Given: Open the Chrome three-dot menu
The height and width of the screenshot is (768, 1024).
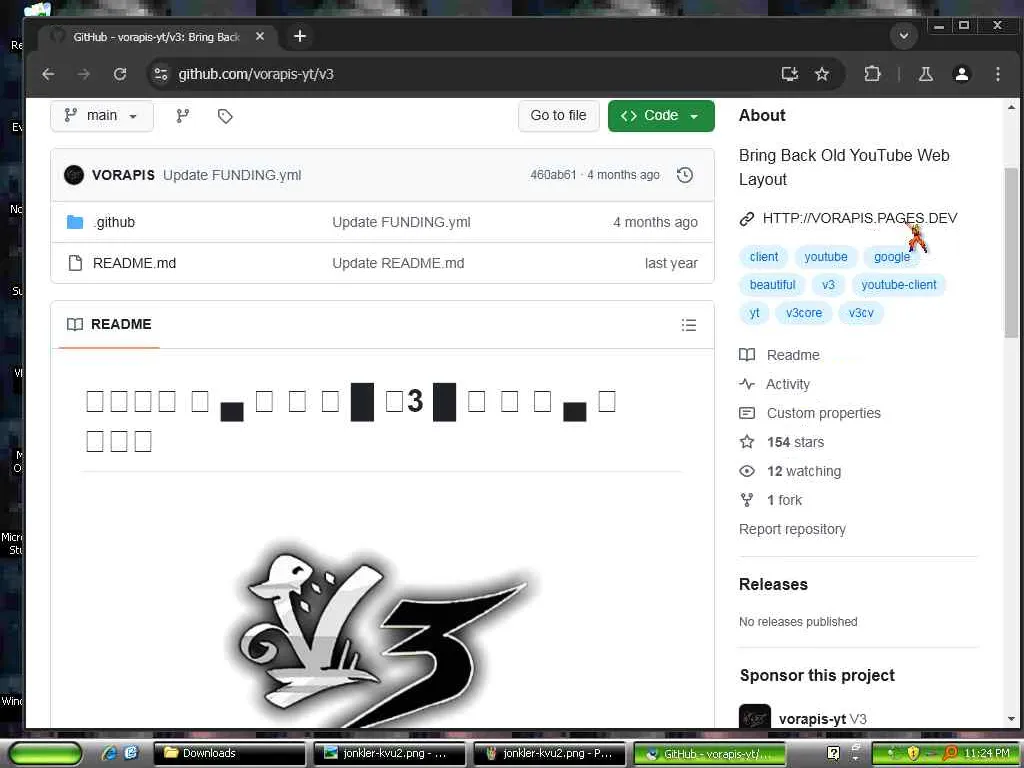Looking at the screenshot, I should pos(997,74).
